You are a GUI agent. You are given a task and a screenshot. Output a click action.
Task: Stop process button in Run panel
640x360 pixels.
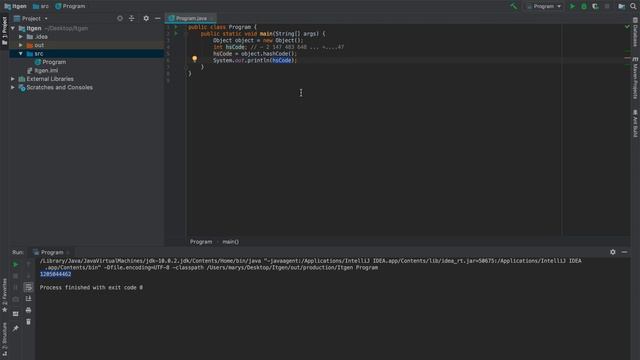[x=16, y=276]
